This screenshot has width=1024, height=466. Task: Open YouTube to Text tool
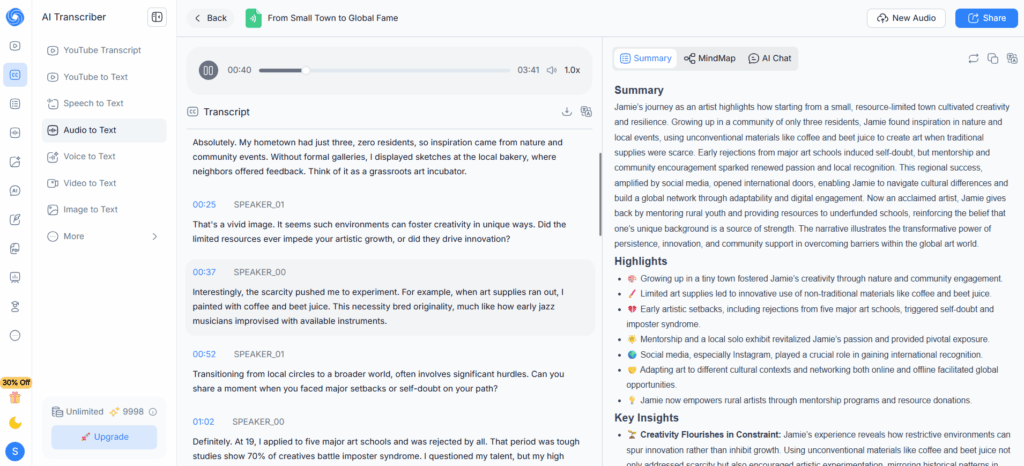coord(104,77)
